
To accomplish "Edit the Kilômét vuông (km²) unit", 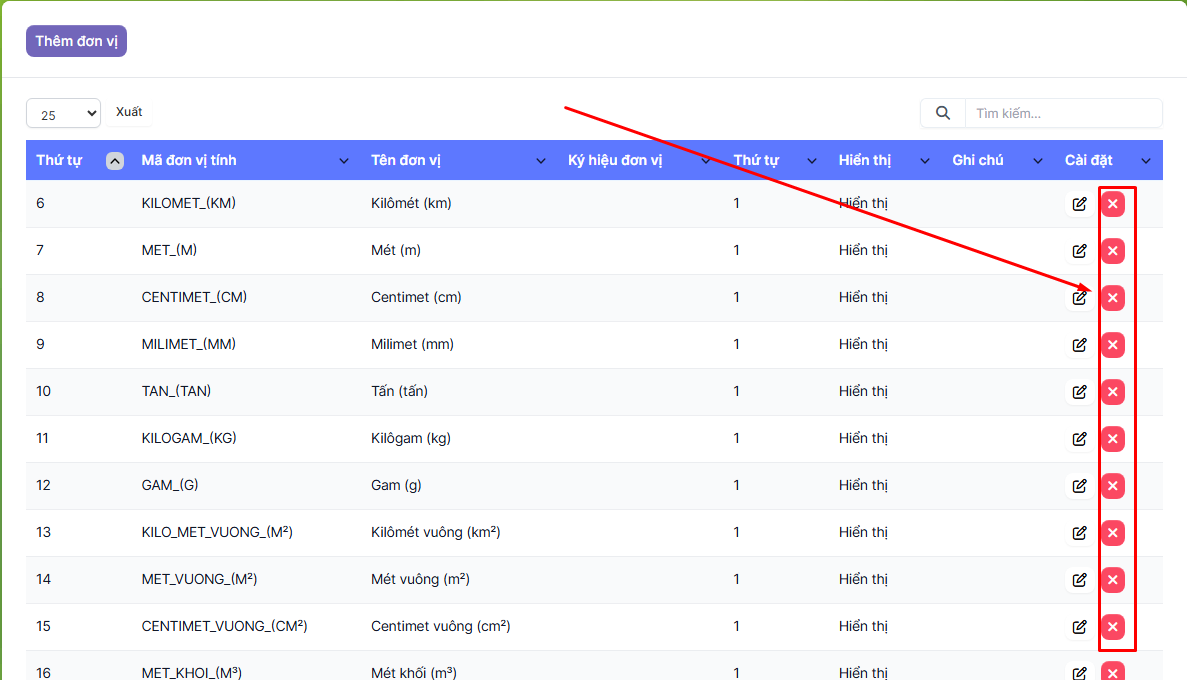I will (x=1079, y=533).
